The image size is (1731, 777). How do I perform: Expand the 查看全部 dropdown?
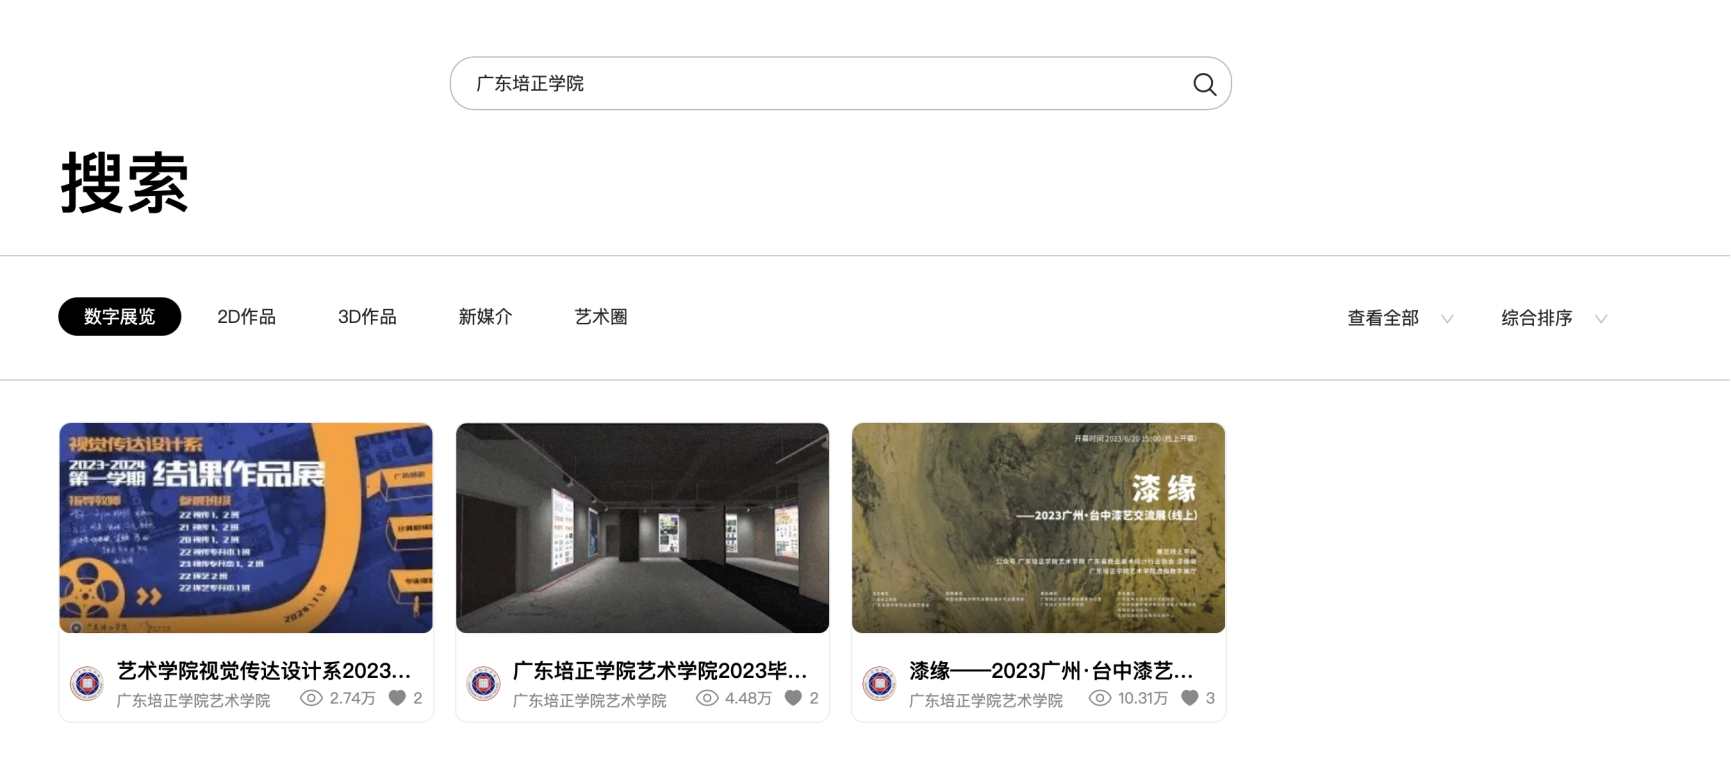(x=1400, y=318)
